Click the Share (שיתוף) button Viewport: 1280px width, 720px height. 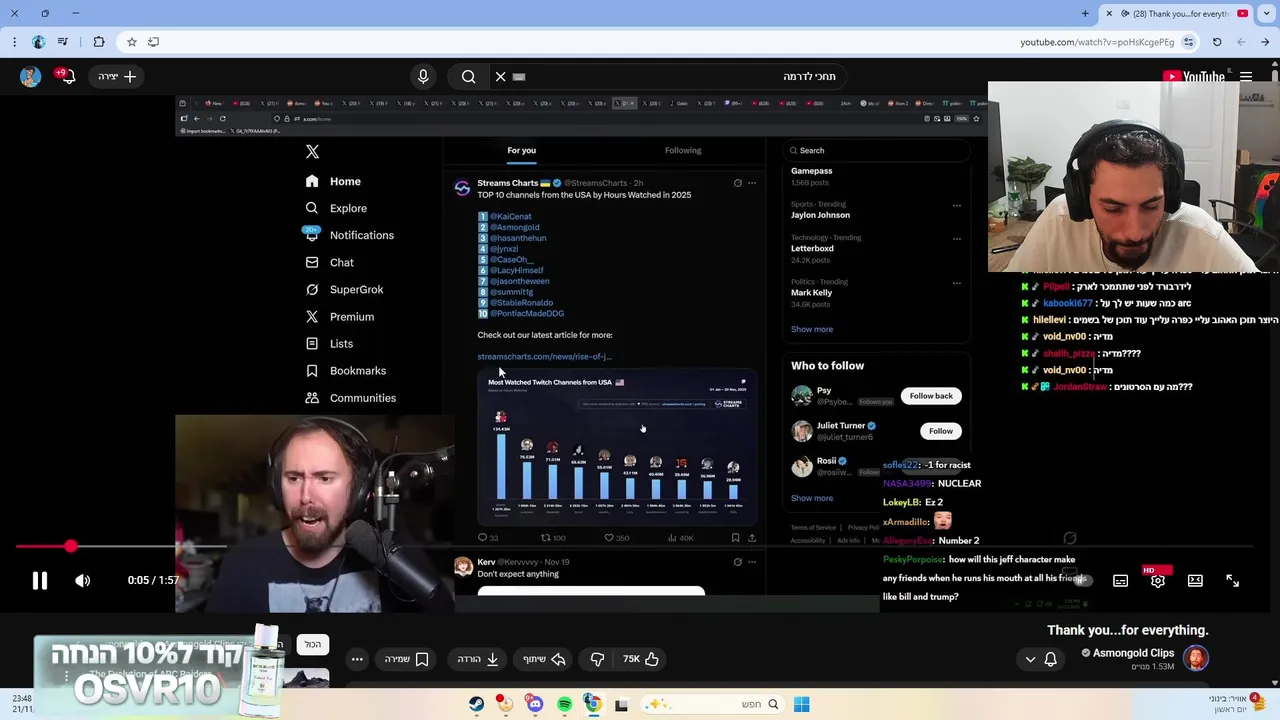543,659
